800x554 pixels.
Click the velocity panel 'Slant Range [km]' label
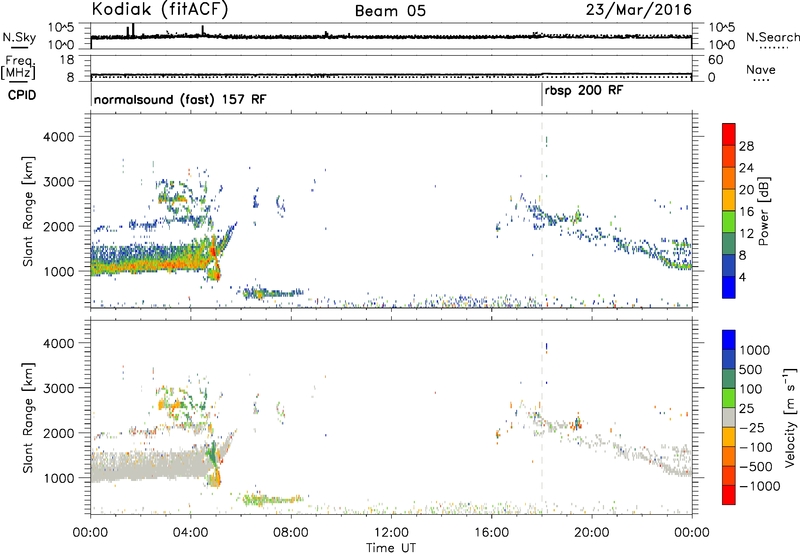[x=28, y=417]
